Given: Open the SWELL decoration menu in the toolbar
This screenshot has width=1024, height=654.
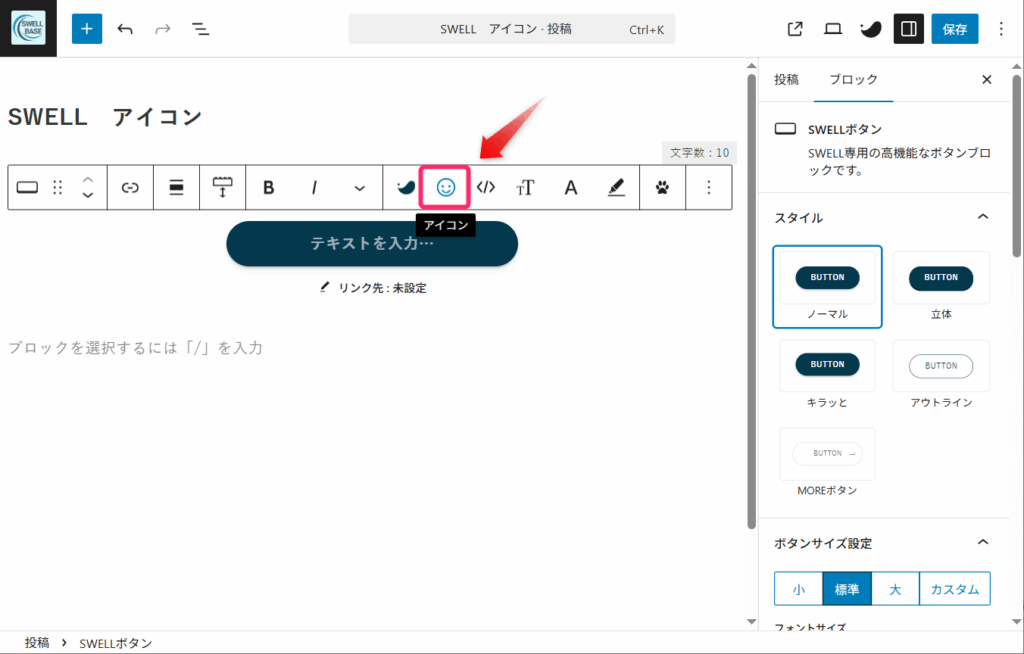Looking at the screenshot, I should point(406,188).
